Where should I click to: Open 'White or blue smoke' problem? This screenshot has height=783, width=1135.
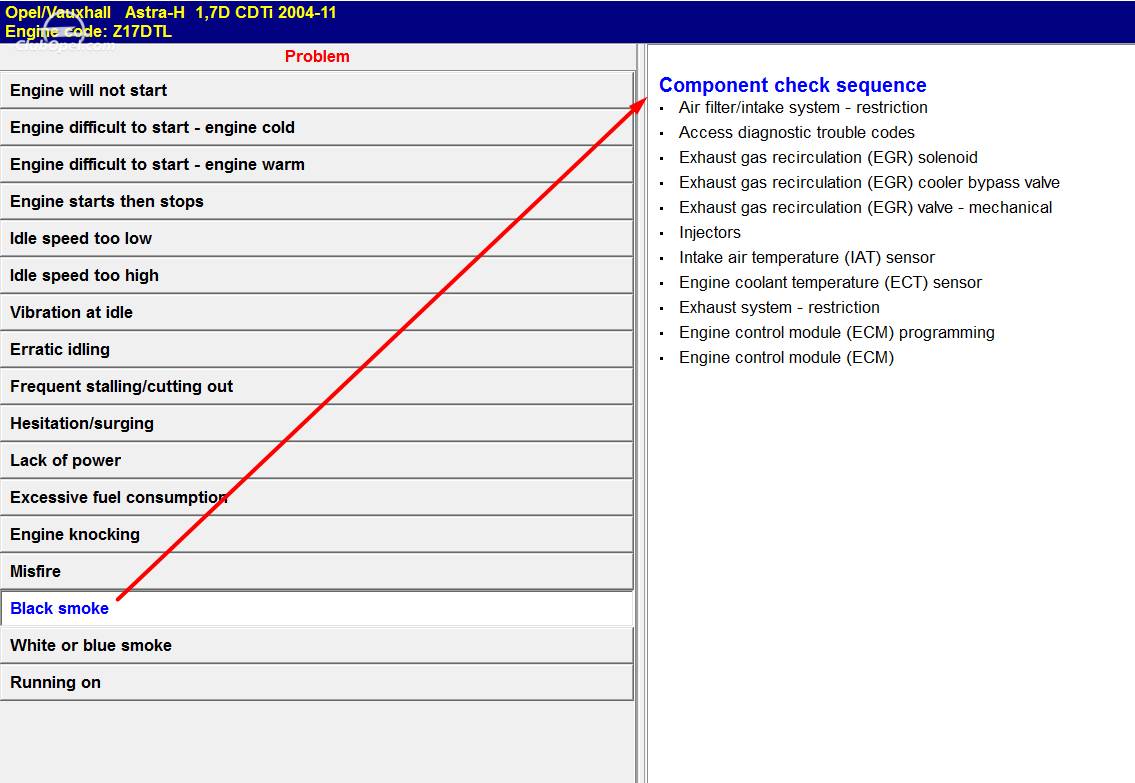[x=317, y=645]
